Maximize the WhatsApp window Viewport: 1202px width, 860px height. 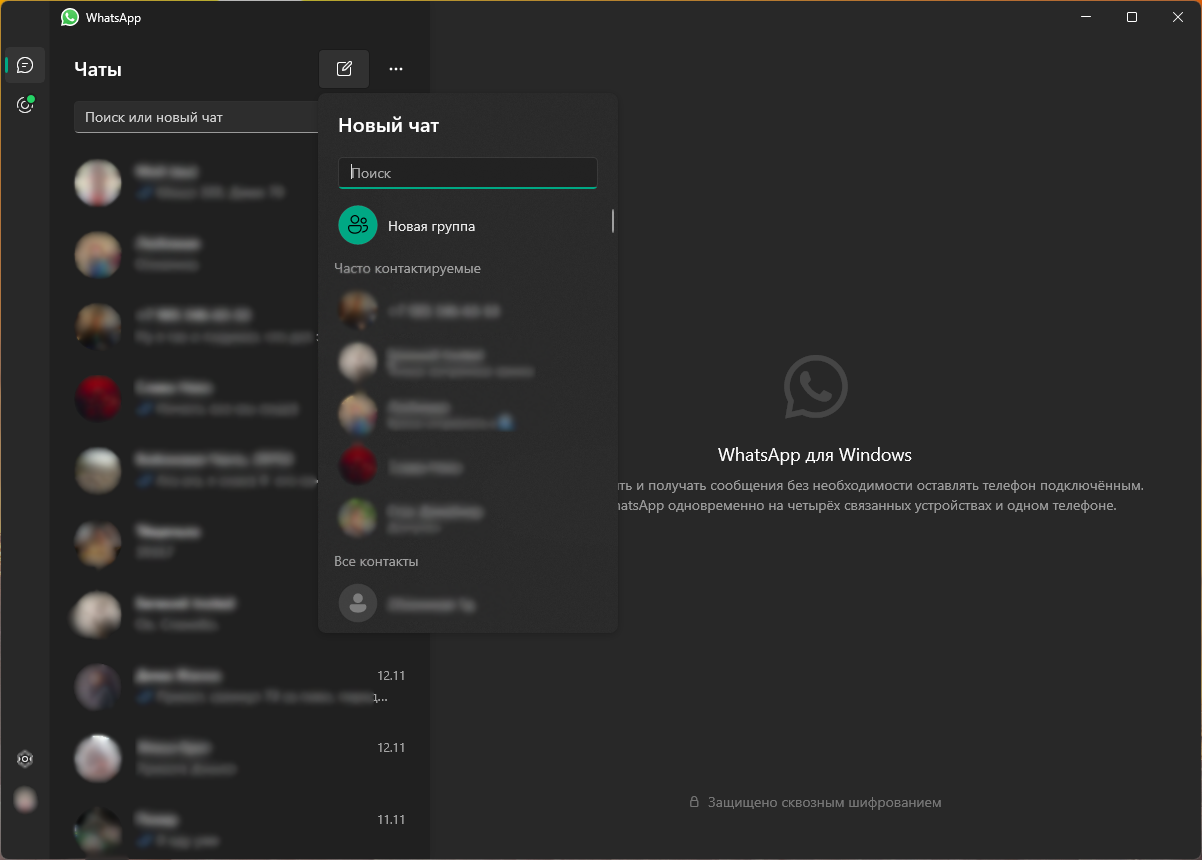(1131, 17)
